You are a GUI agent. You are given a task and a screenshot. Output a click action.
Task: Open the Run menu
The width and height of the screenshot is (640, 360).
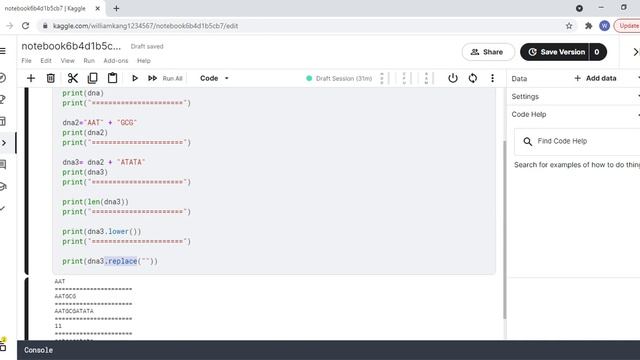tap(89, 60)
